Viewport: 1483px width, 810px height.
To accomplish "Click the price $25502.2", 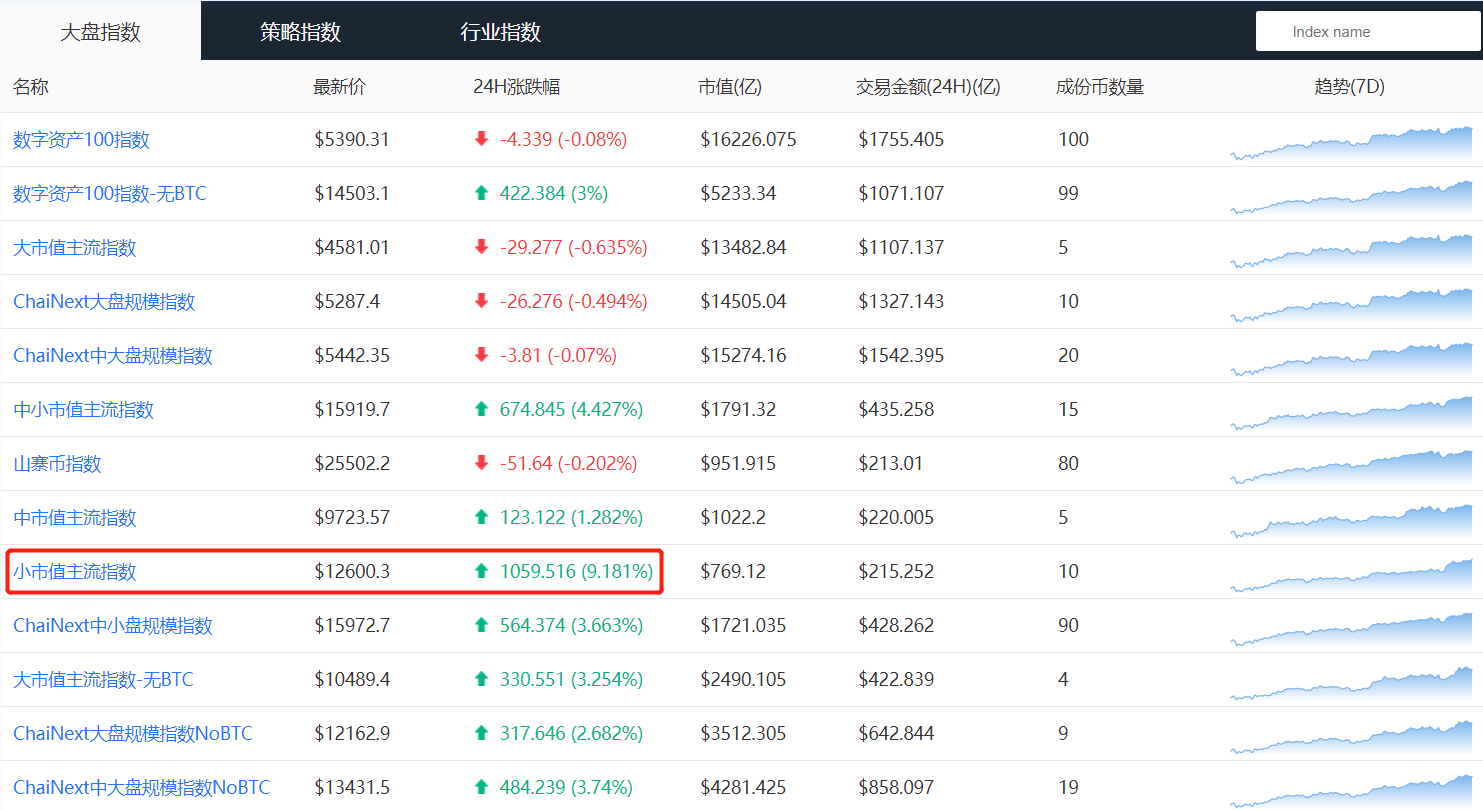I will point(352,464).
